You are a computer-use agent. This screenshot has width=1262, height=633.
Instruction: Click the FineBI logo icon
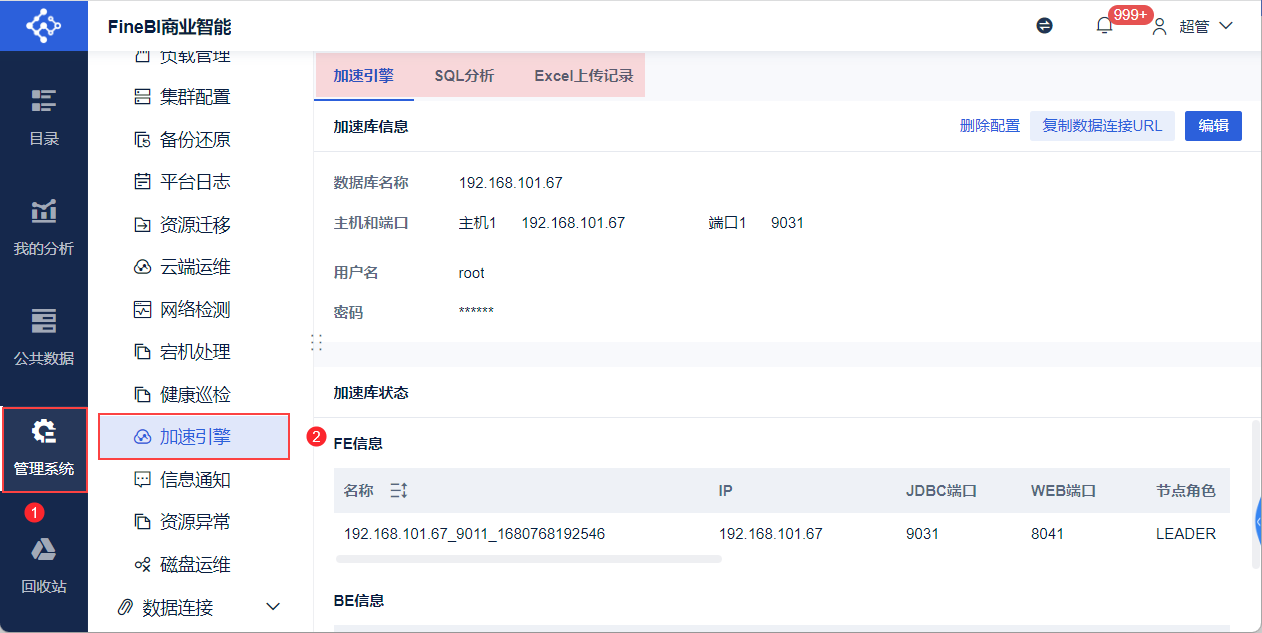coord(43,25)
